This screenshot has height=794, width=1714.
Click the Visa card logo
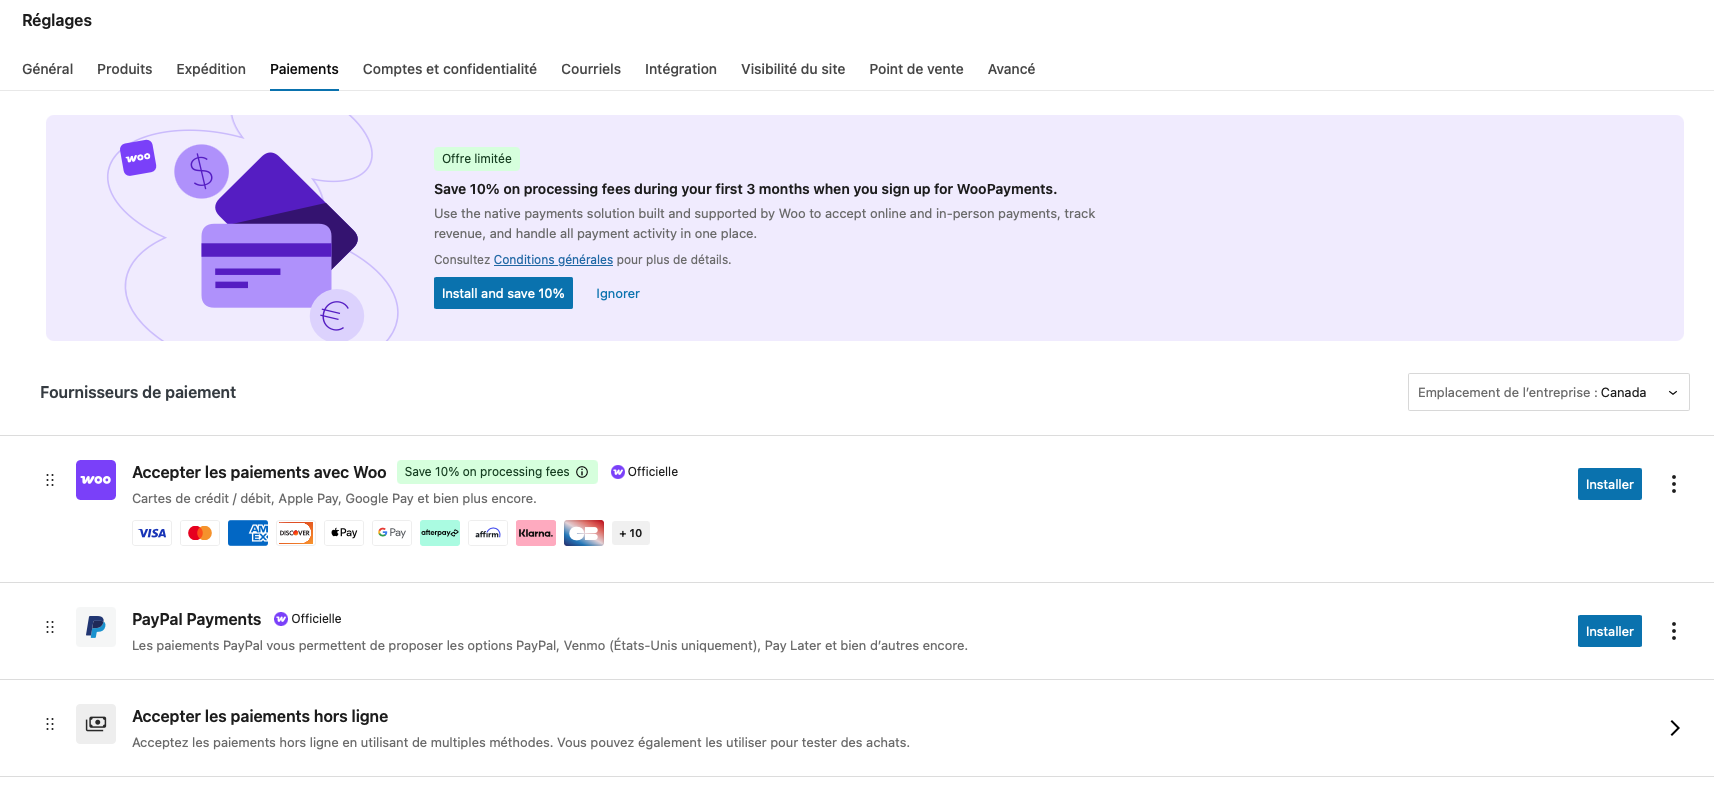click(x=152, y=533)
